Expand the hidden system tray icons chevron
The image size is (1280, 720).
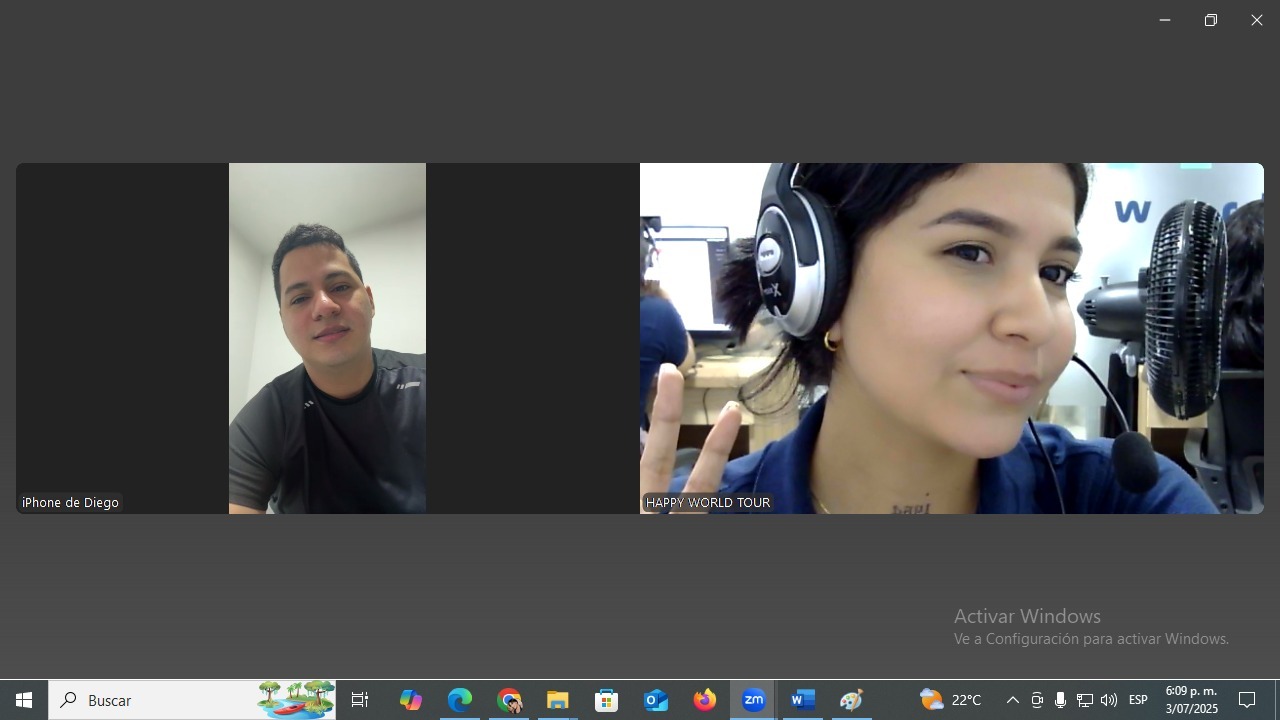pos(1012,700)
